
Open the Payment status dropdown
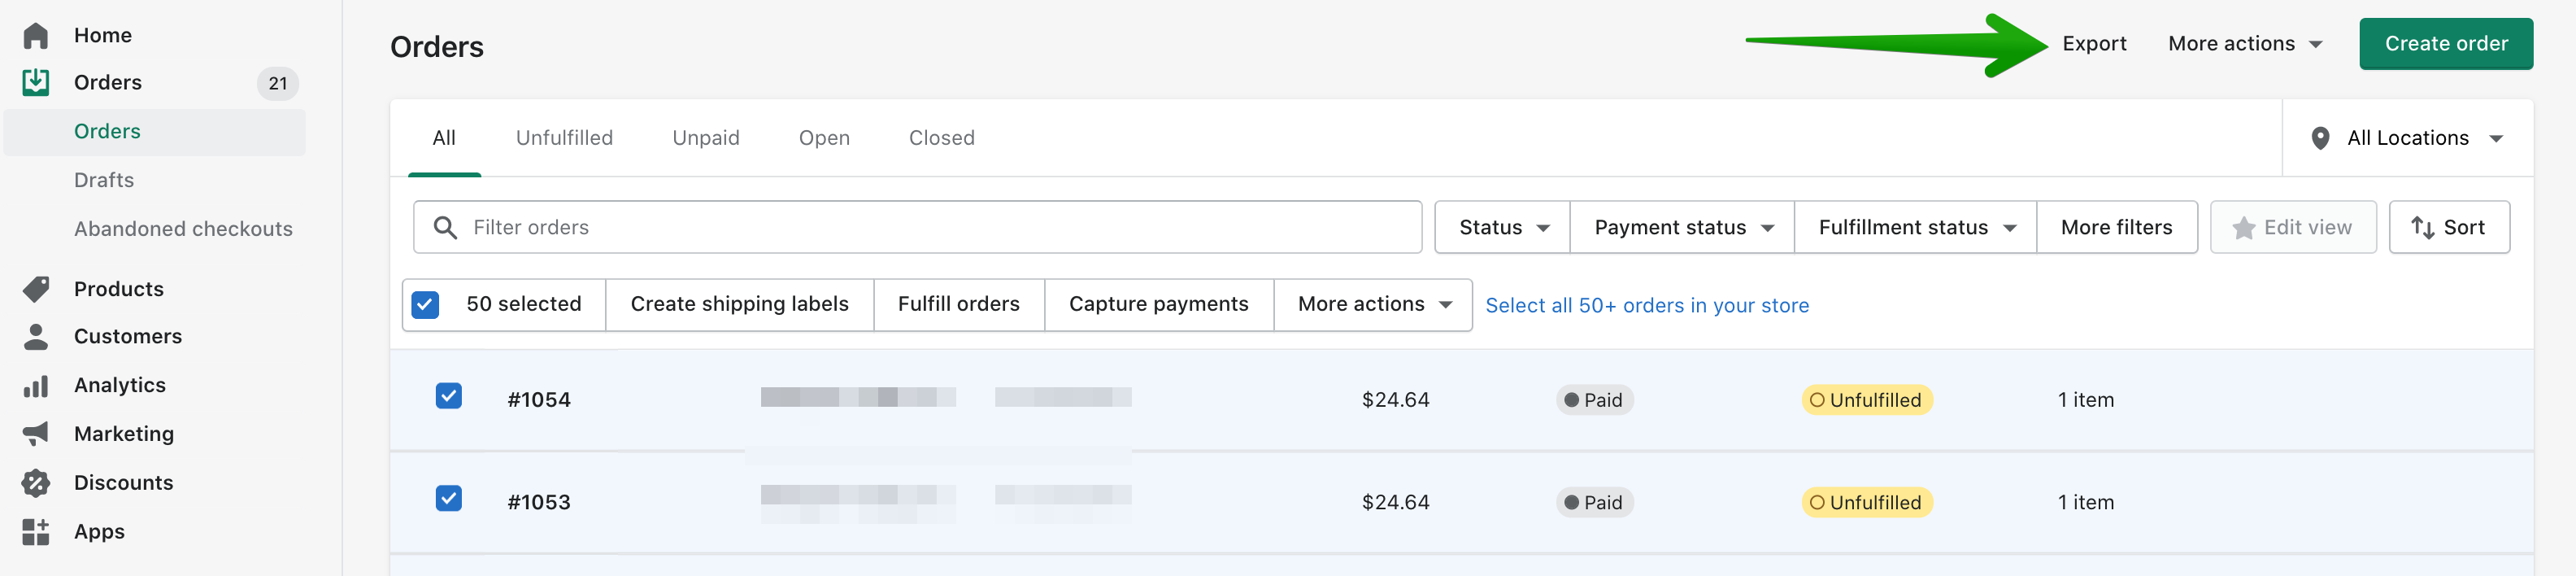1682,227
